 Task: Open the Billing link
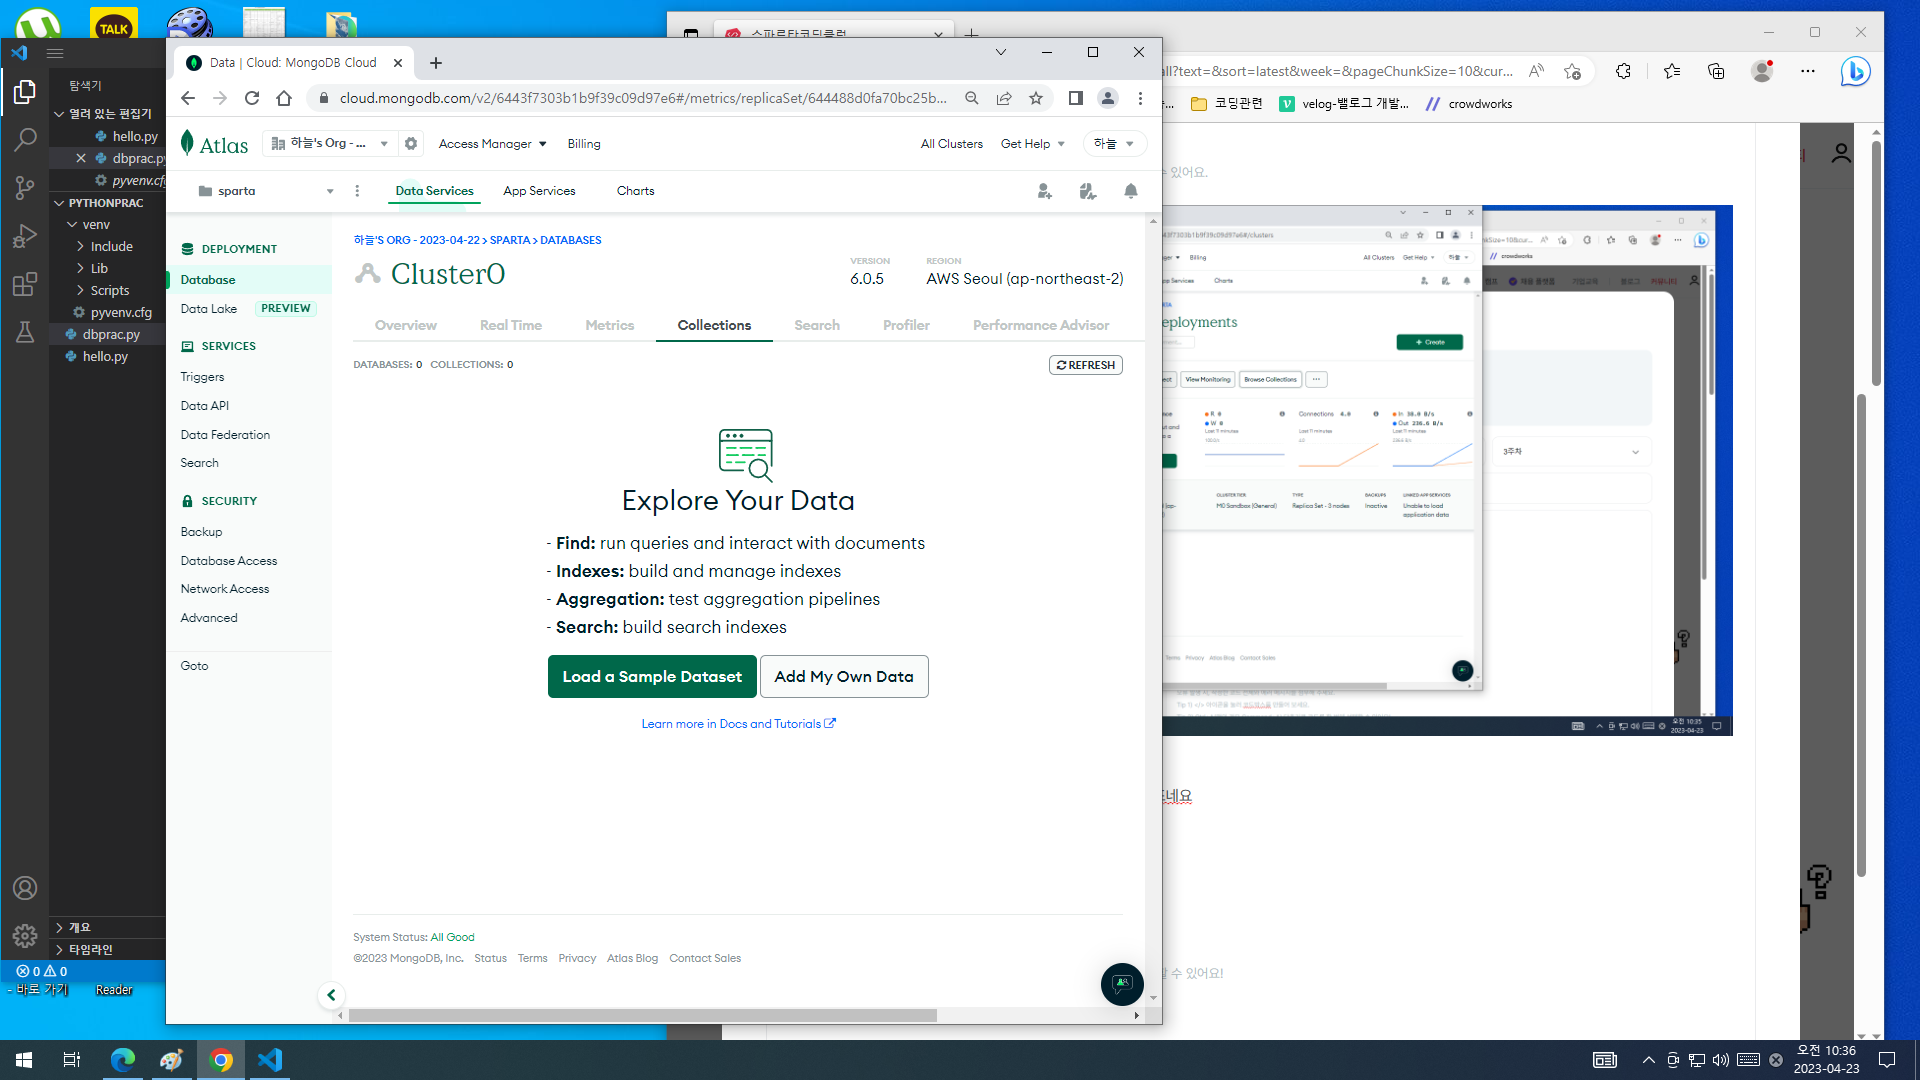[584, 144]
